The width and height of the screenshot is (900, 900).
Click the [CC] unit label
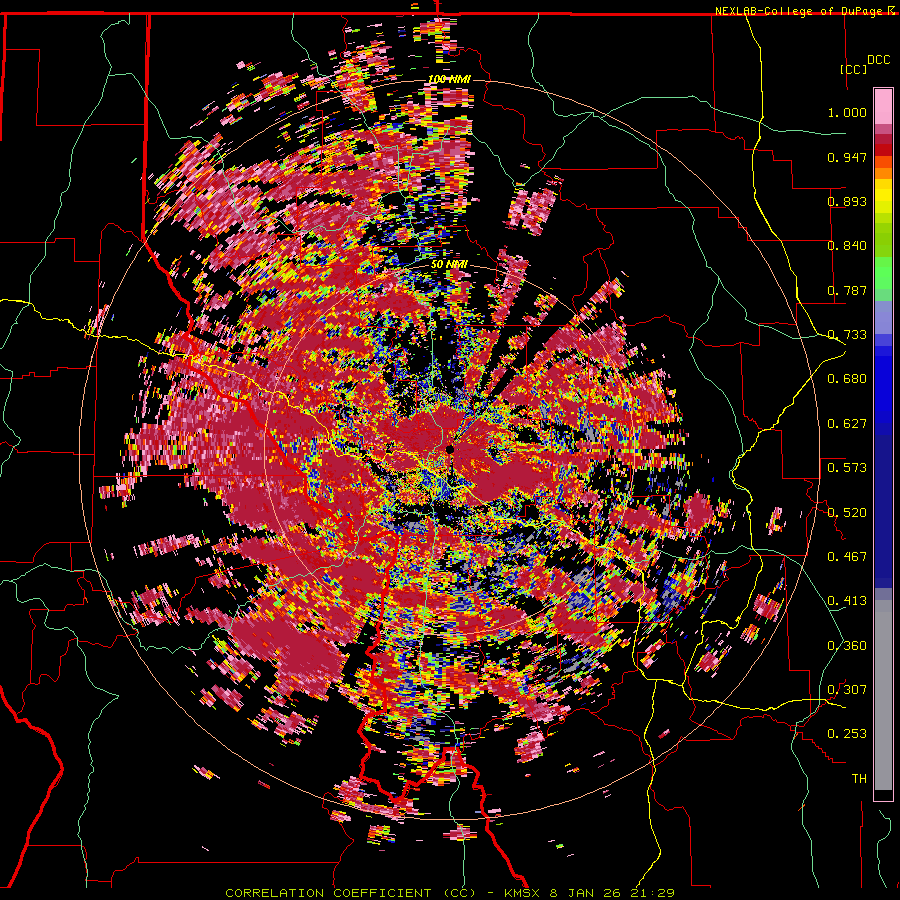853,69
